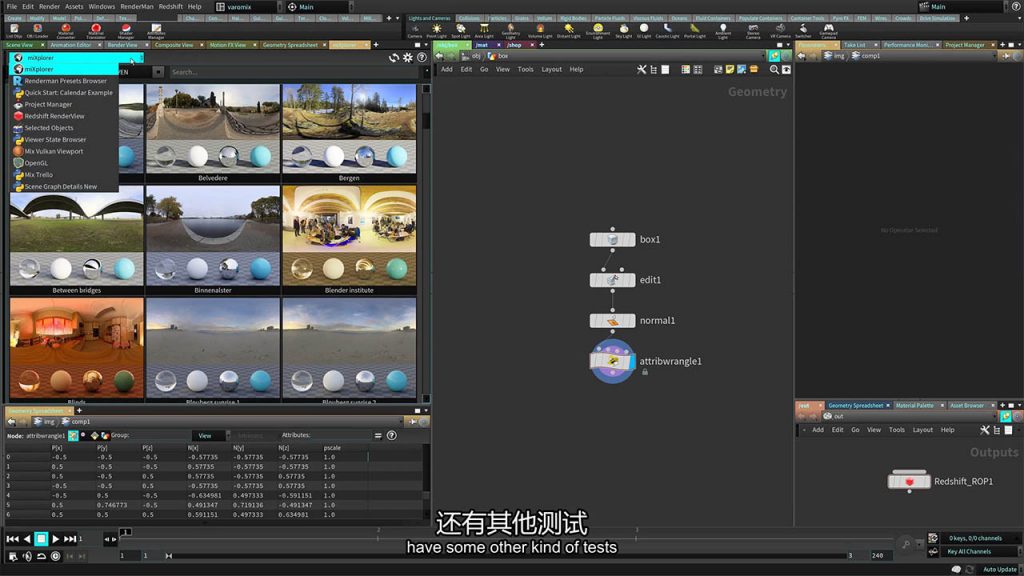
Task: Click the Portal Light shelf tool
Action: point(694,31)
